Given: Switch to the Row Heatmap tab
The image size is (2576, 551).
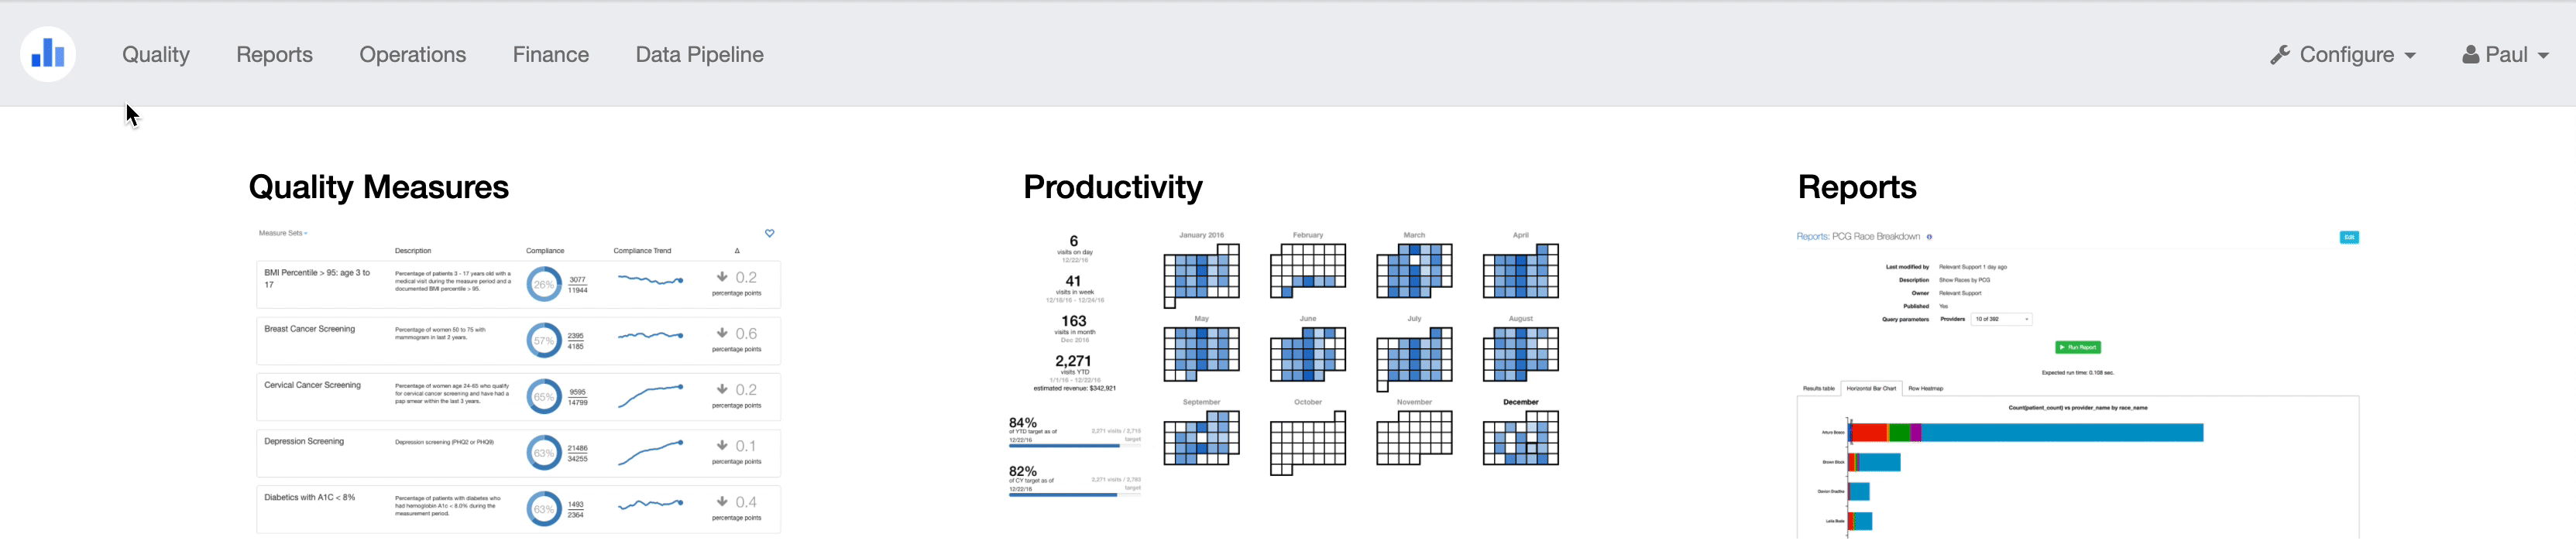Looking at the screenshot, I should pyautogui.click(x=1925, y=388).
